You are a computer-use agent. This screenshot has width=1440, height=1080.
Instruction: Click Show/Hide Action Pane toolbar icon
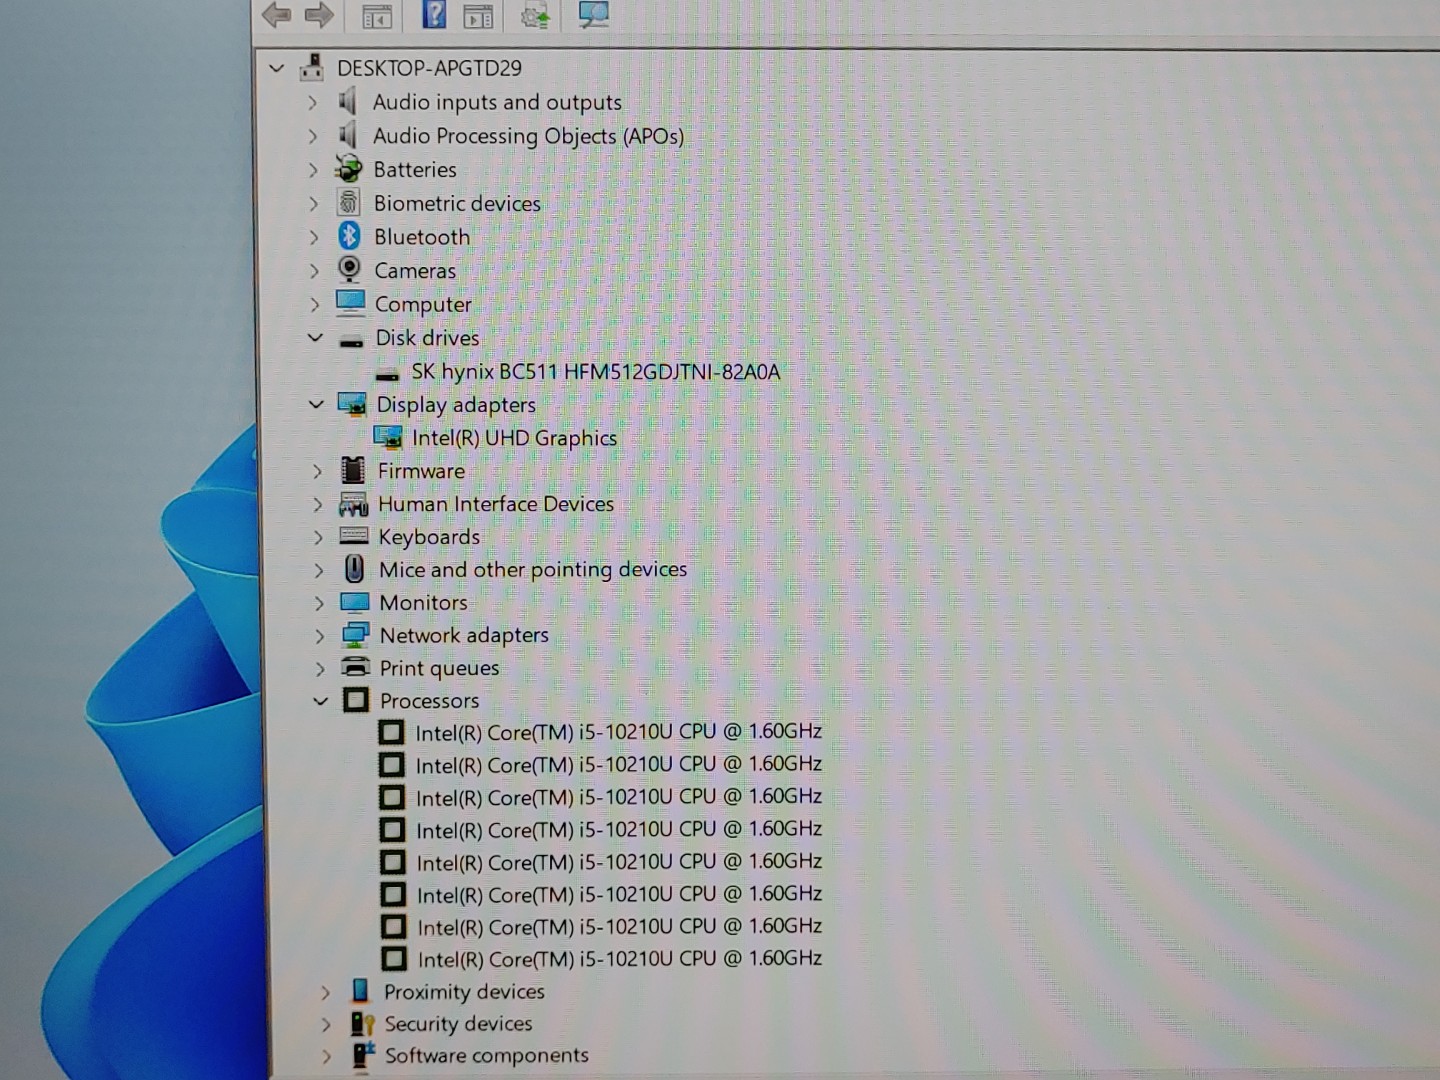[478, 15]
